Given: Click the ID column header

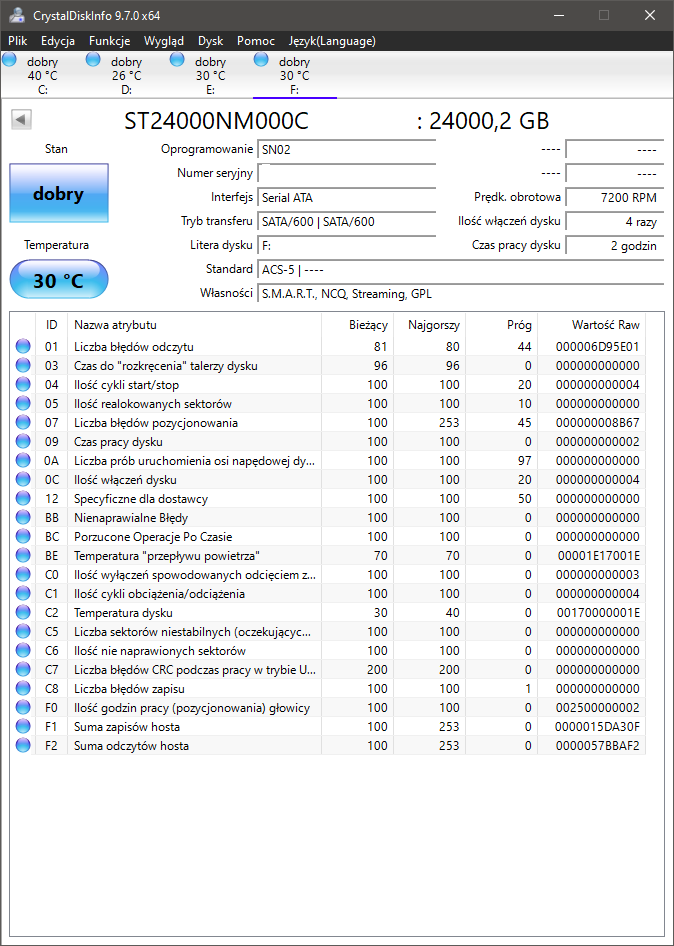Looking at the screenshot, I should [52, 325].
